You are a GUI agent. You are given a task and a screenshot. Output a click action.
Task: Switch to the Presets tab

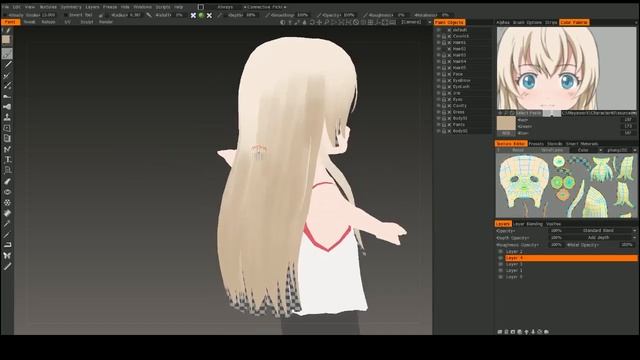(x=536, y=144)
